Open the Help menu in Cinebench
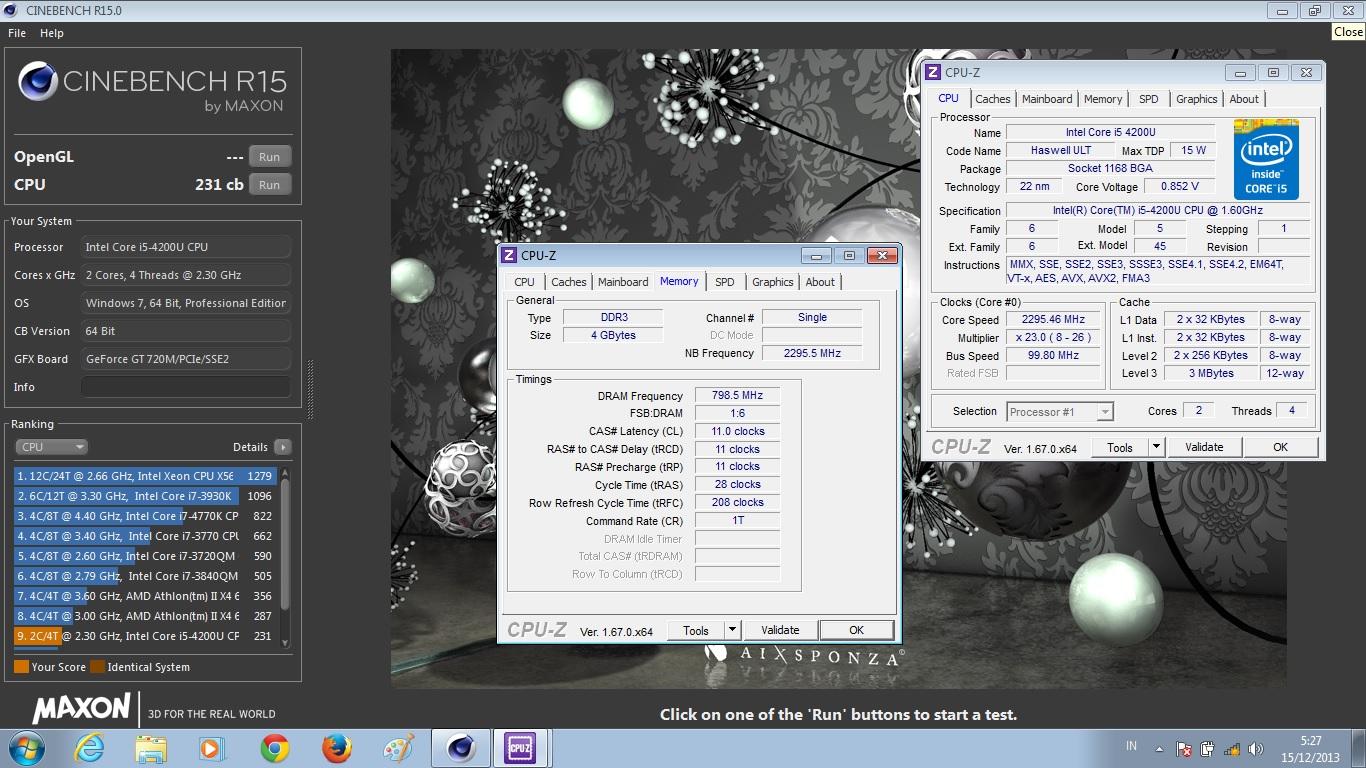The width and height of the screenshot is (1366, 768). tap(52, 33)
